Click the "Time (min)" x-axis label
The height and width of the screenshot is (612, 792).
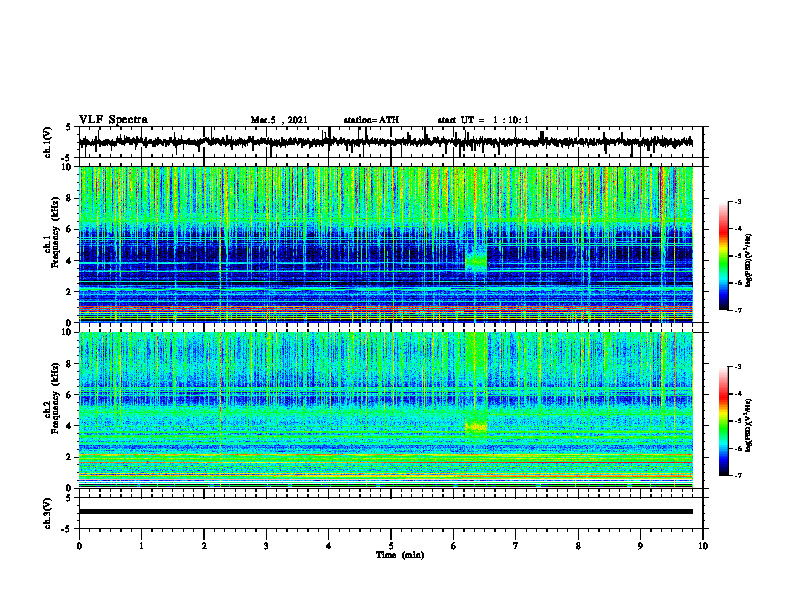pos(400,555)
